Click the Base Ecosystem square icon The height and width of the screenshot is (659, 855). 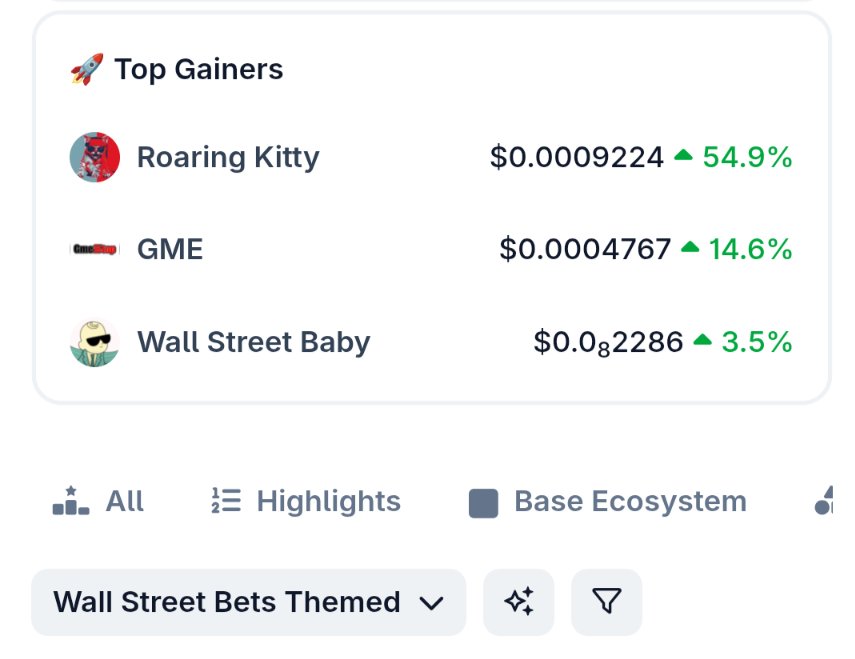click(x=483, y=503)
